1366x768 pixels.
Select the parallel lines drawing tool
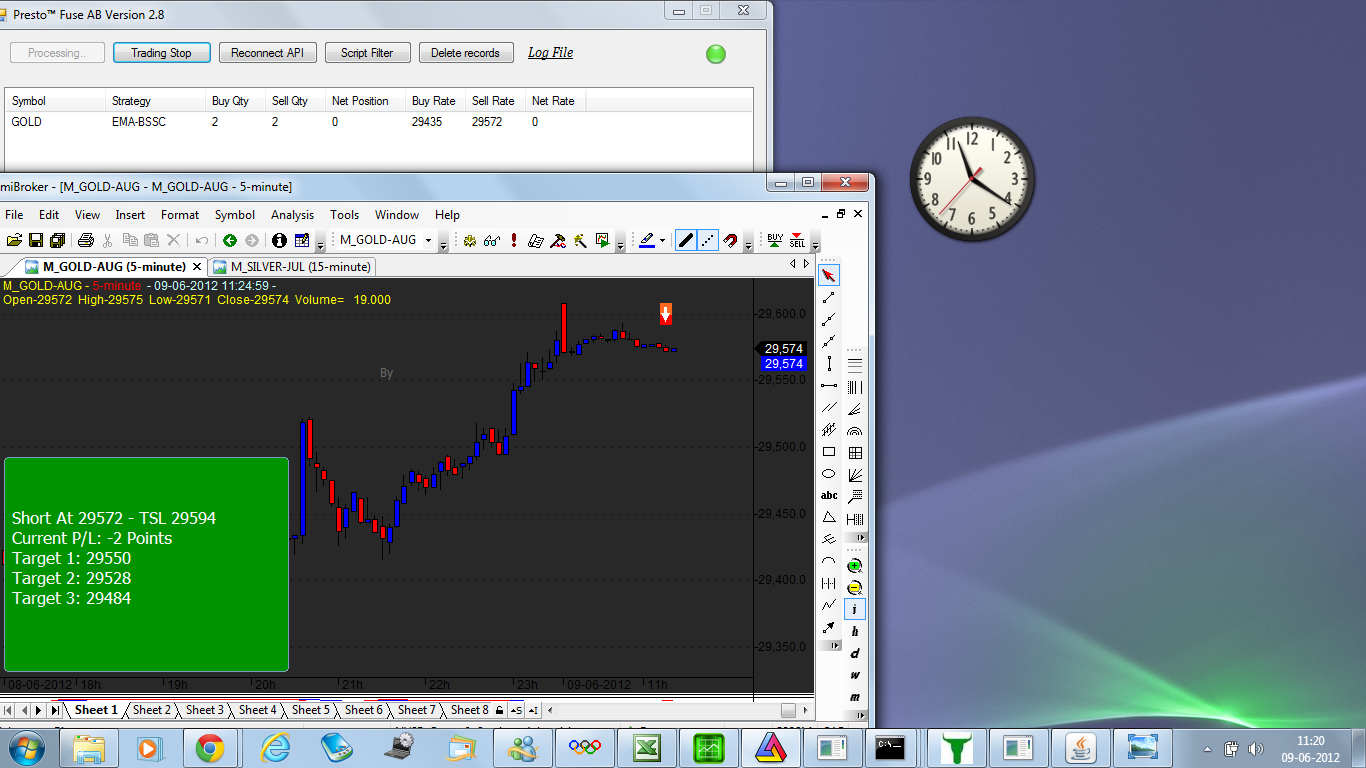(829, 407)
